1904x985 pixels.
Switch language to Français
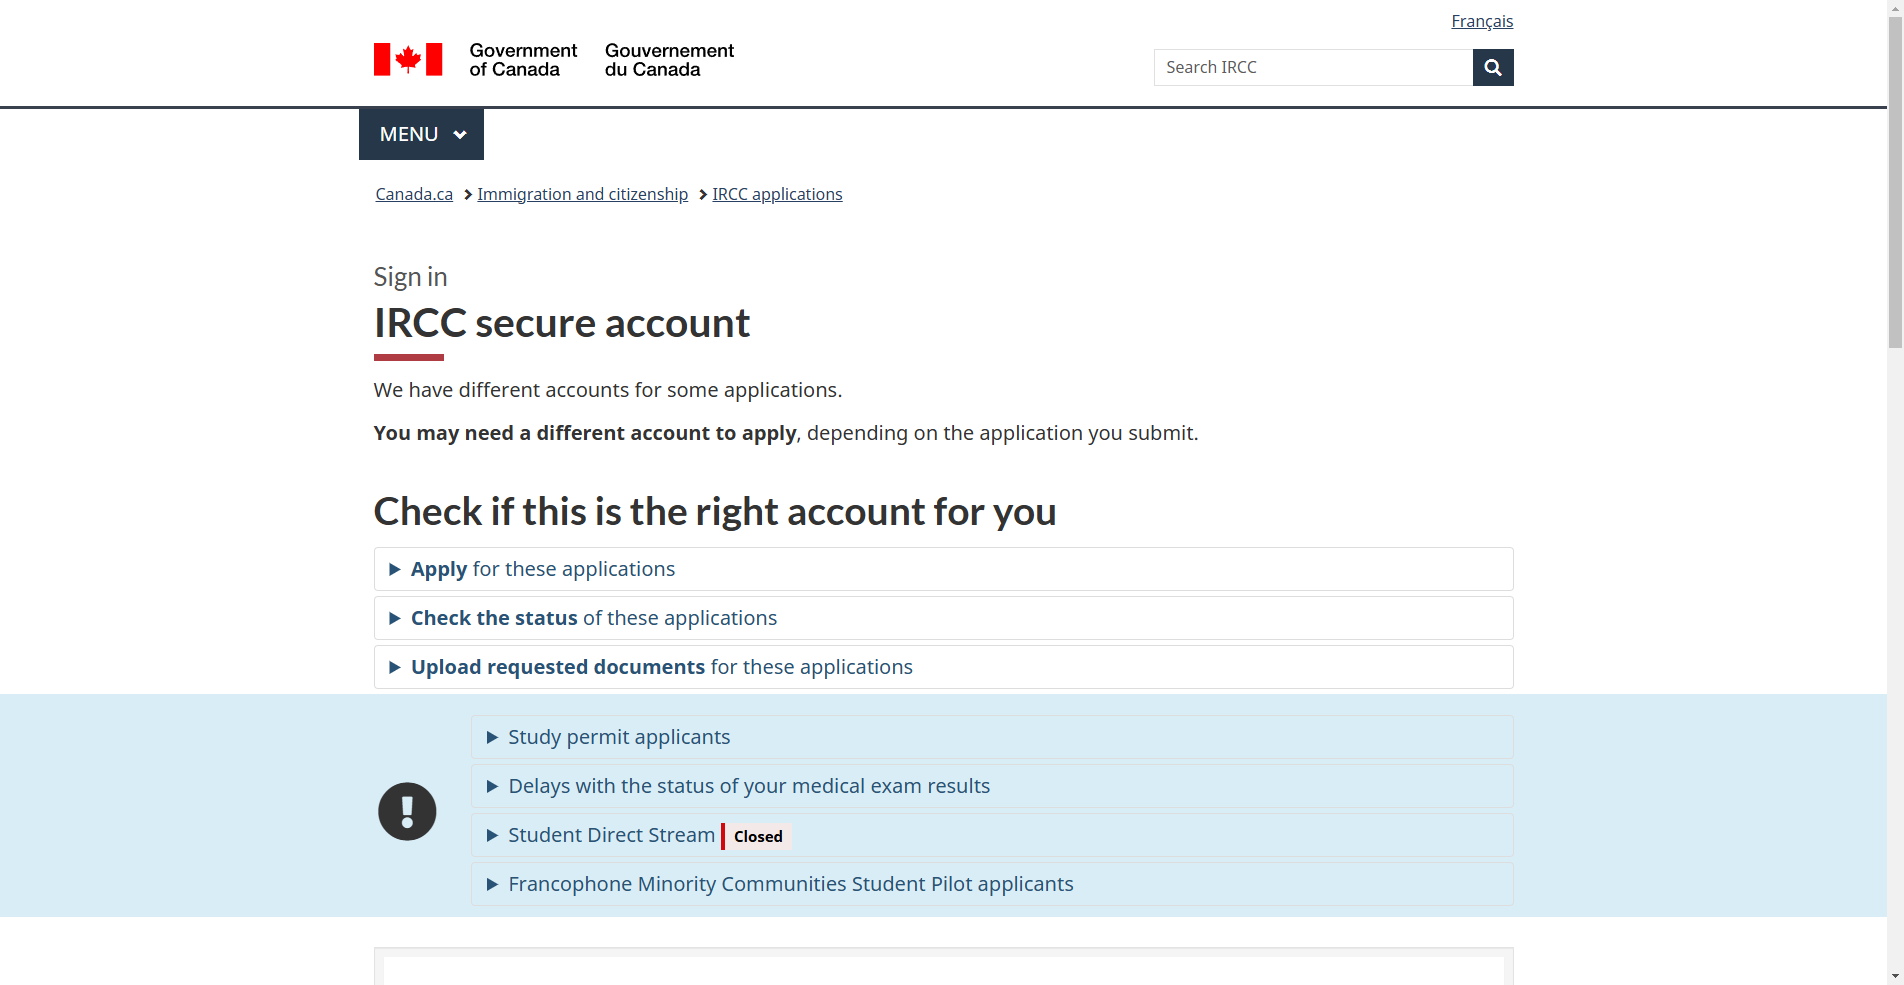[1481, 21]
